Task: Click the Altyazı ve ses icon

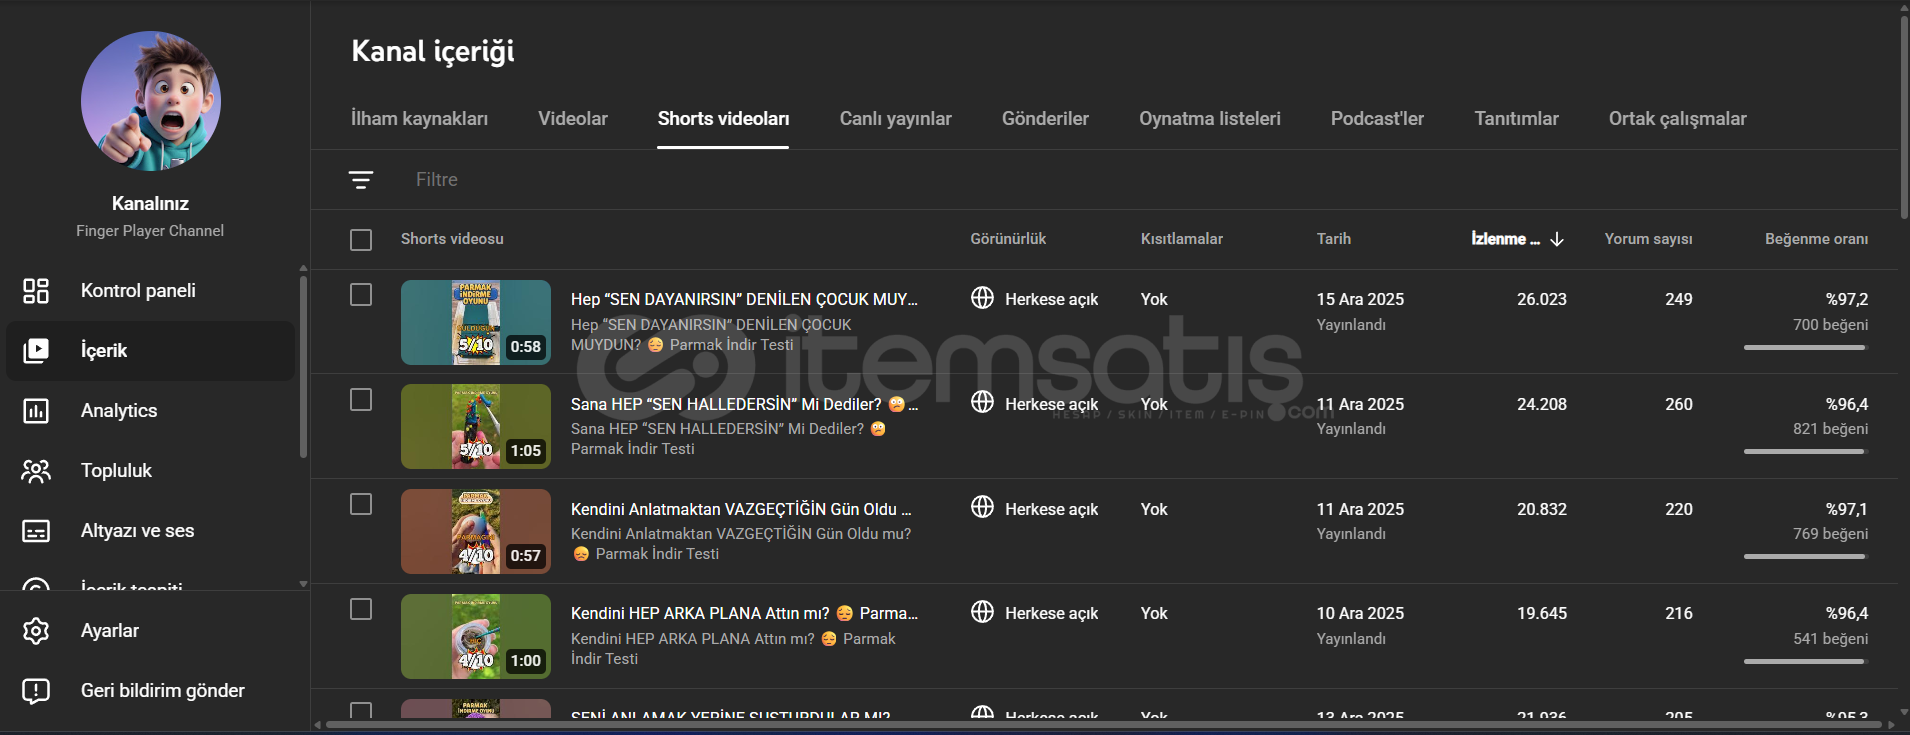Action: 36,531
